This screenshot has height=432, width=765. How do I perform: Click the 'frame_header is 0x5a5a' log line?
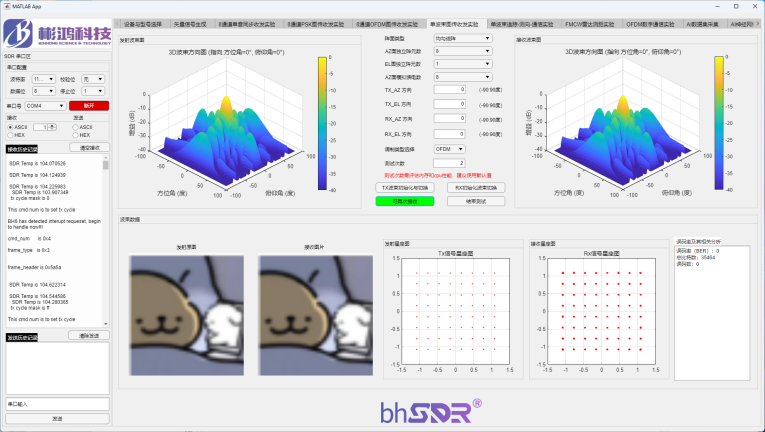(35, 267)
